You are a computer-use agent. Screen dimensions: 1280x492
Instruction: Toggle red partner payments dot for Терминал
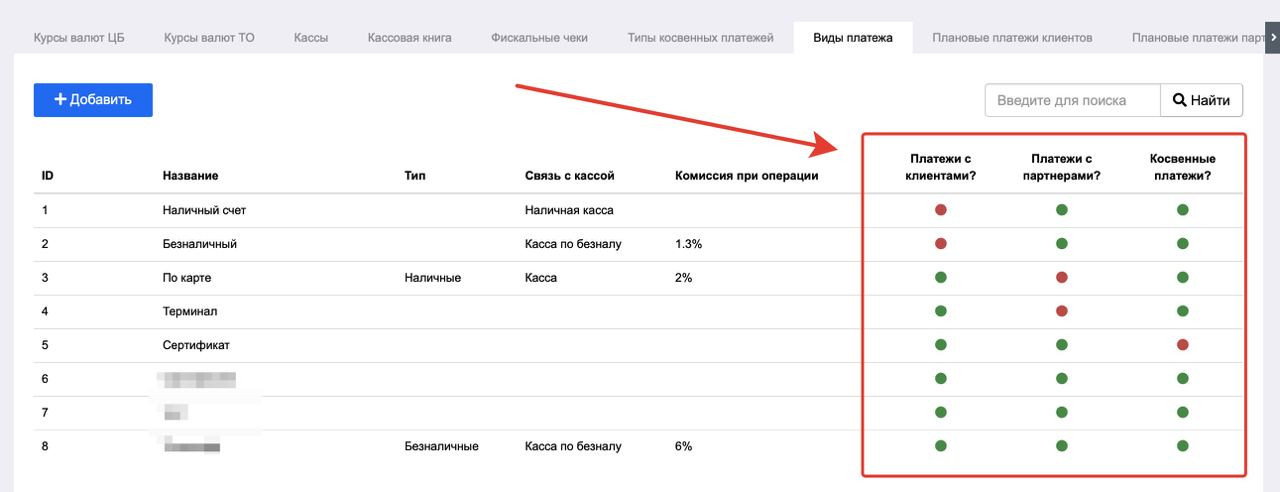click(1061, 311)
